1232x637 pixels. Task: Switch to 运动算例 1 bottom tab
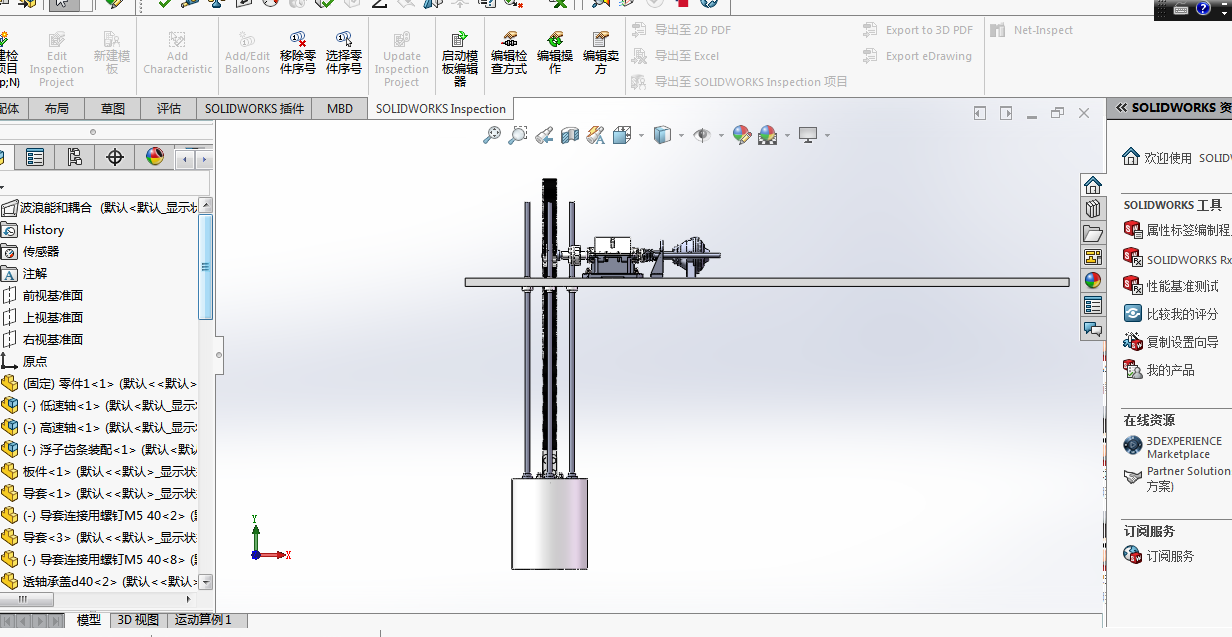point(203,620)
